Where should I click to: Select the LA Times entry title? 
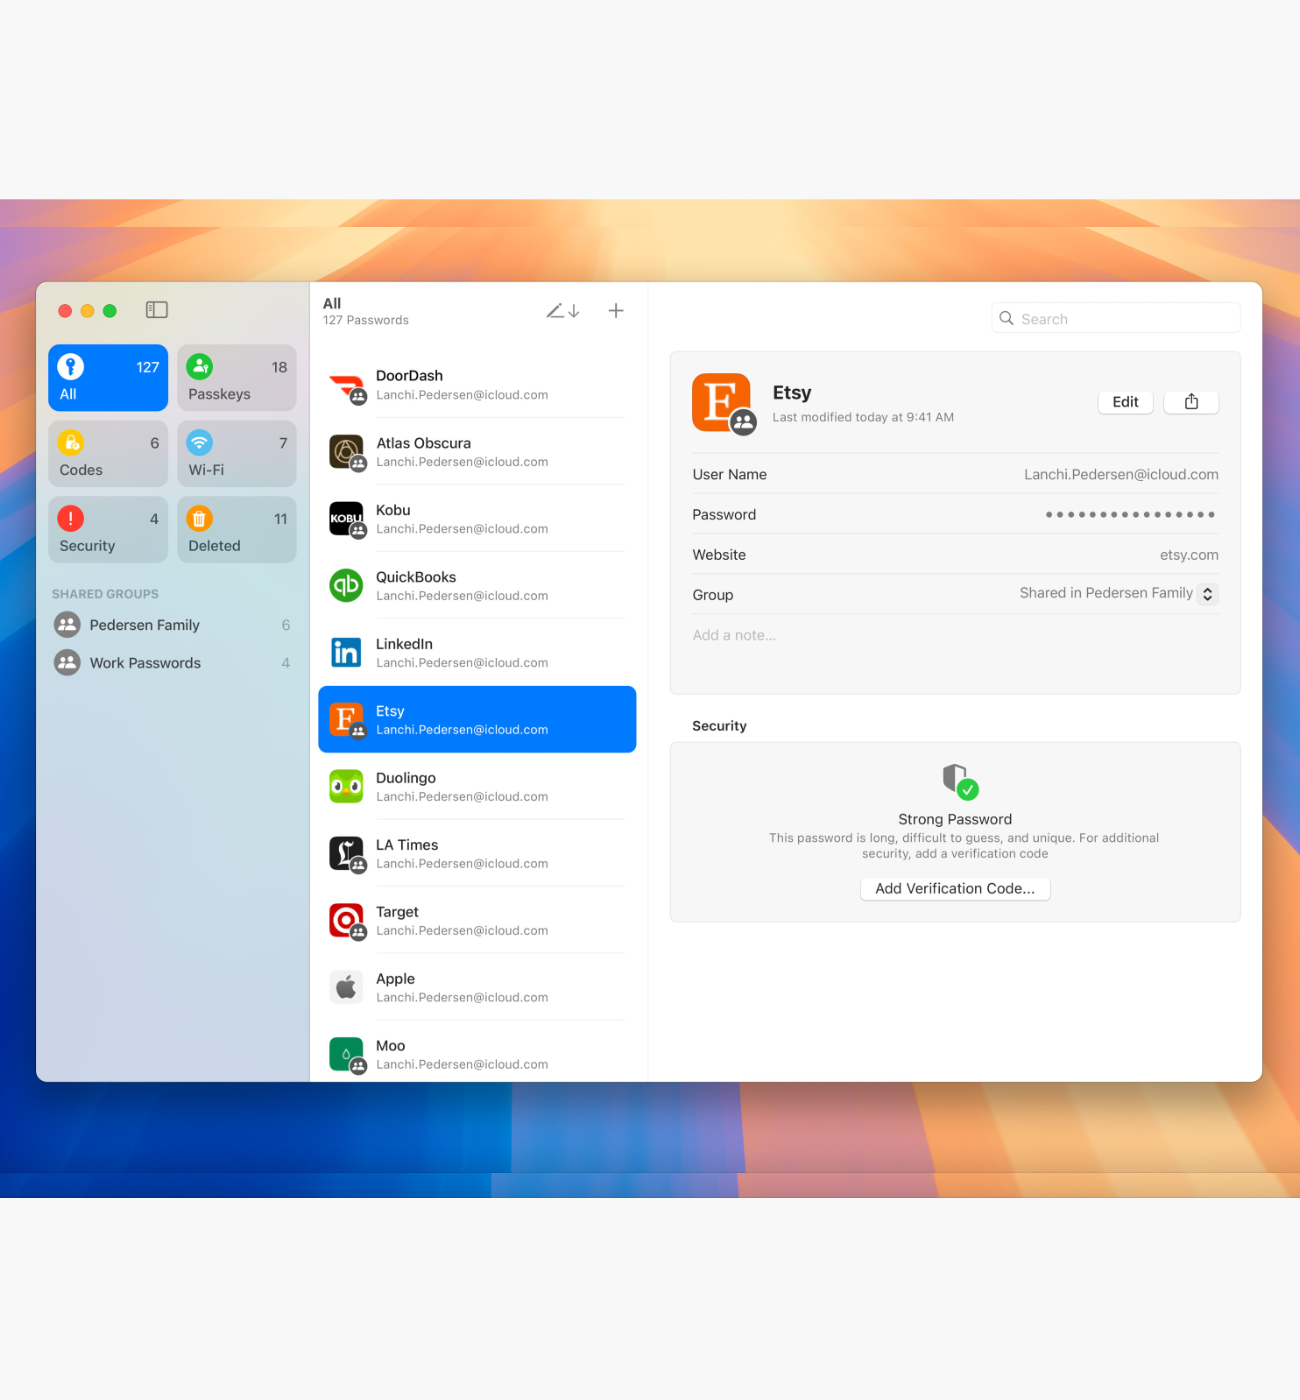(x=407, y=845)
